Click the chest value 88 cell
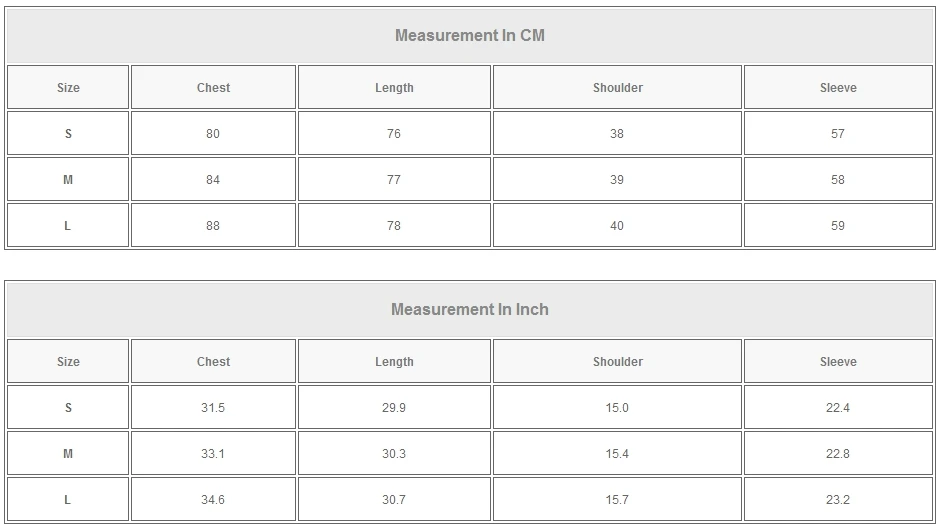This screenshot has height=527, width=941. (213, 226)
